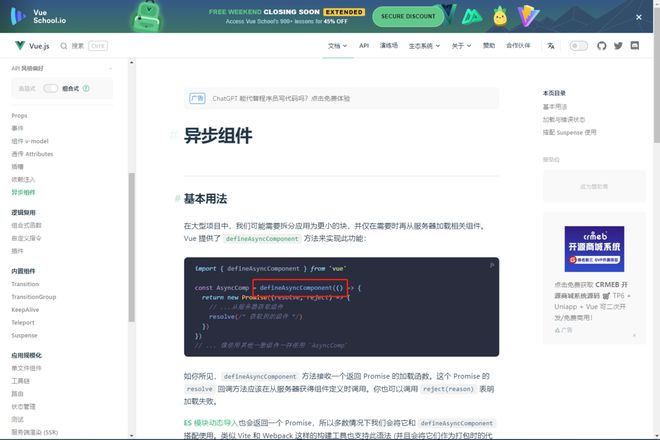Image resolution: width=660 pixels, height=440 pixels.
Task: Jump to 加载与错误状态 in page outline
Action: click(564, 120)
